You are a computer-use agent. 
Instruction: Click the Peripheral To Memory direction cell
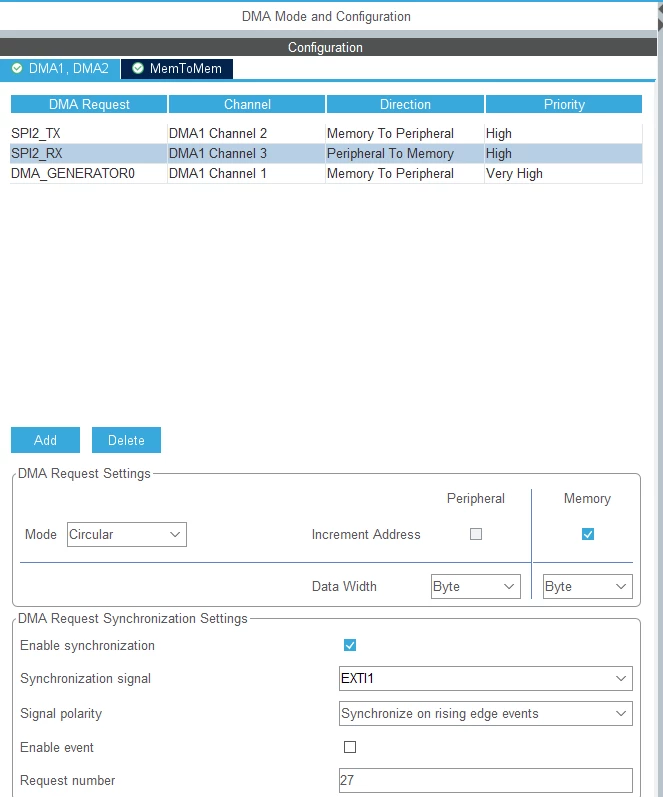(x=405, y=154)
